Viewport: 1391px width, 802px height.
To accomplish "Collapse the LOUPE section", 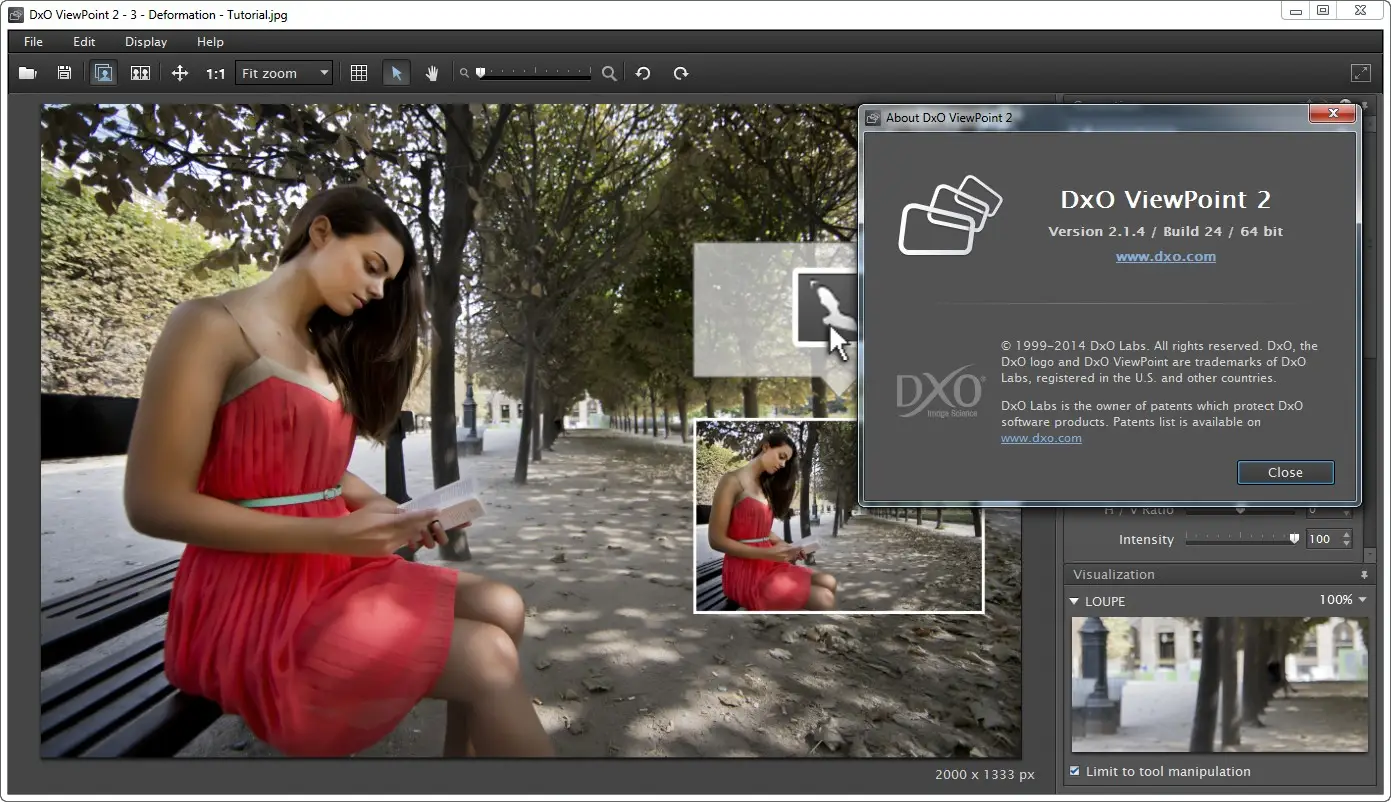I will (x=1074, y=601).
